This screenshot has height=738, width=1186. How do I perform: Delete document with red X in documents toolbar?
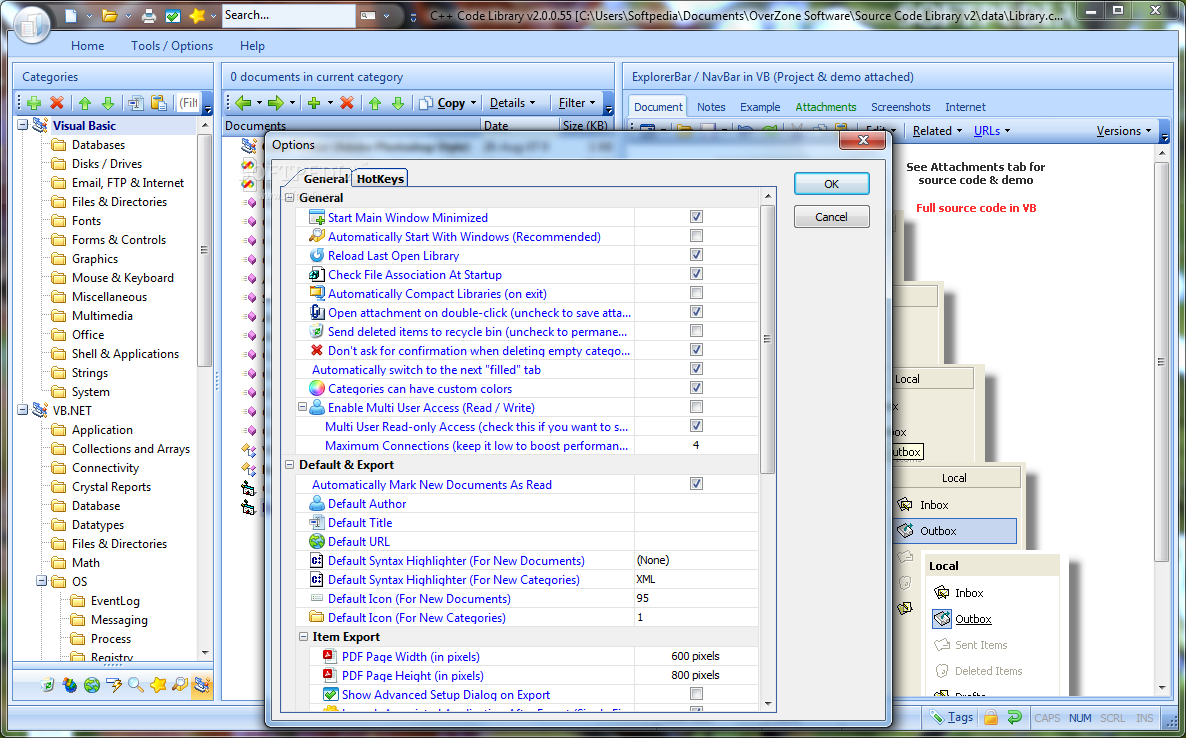(346, 103)
